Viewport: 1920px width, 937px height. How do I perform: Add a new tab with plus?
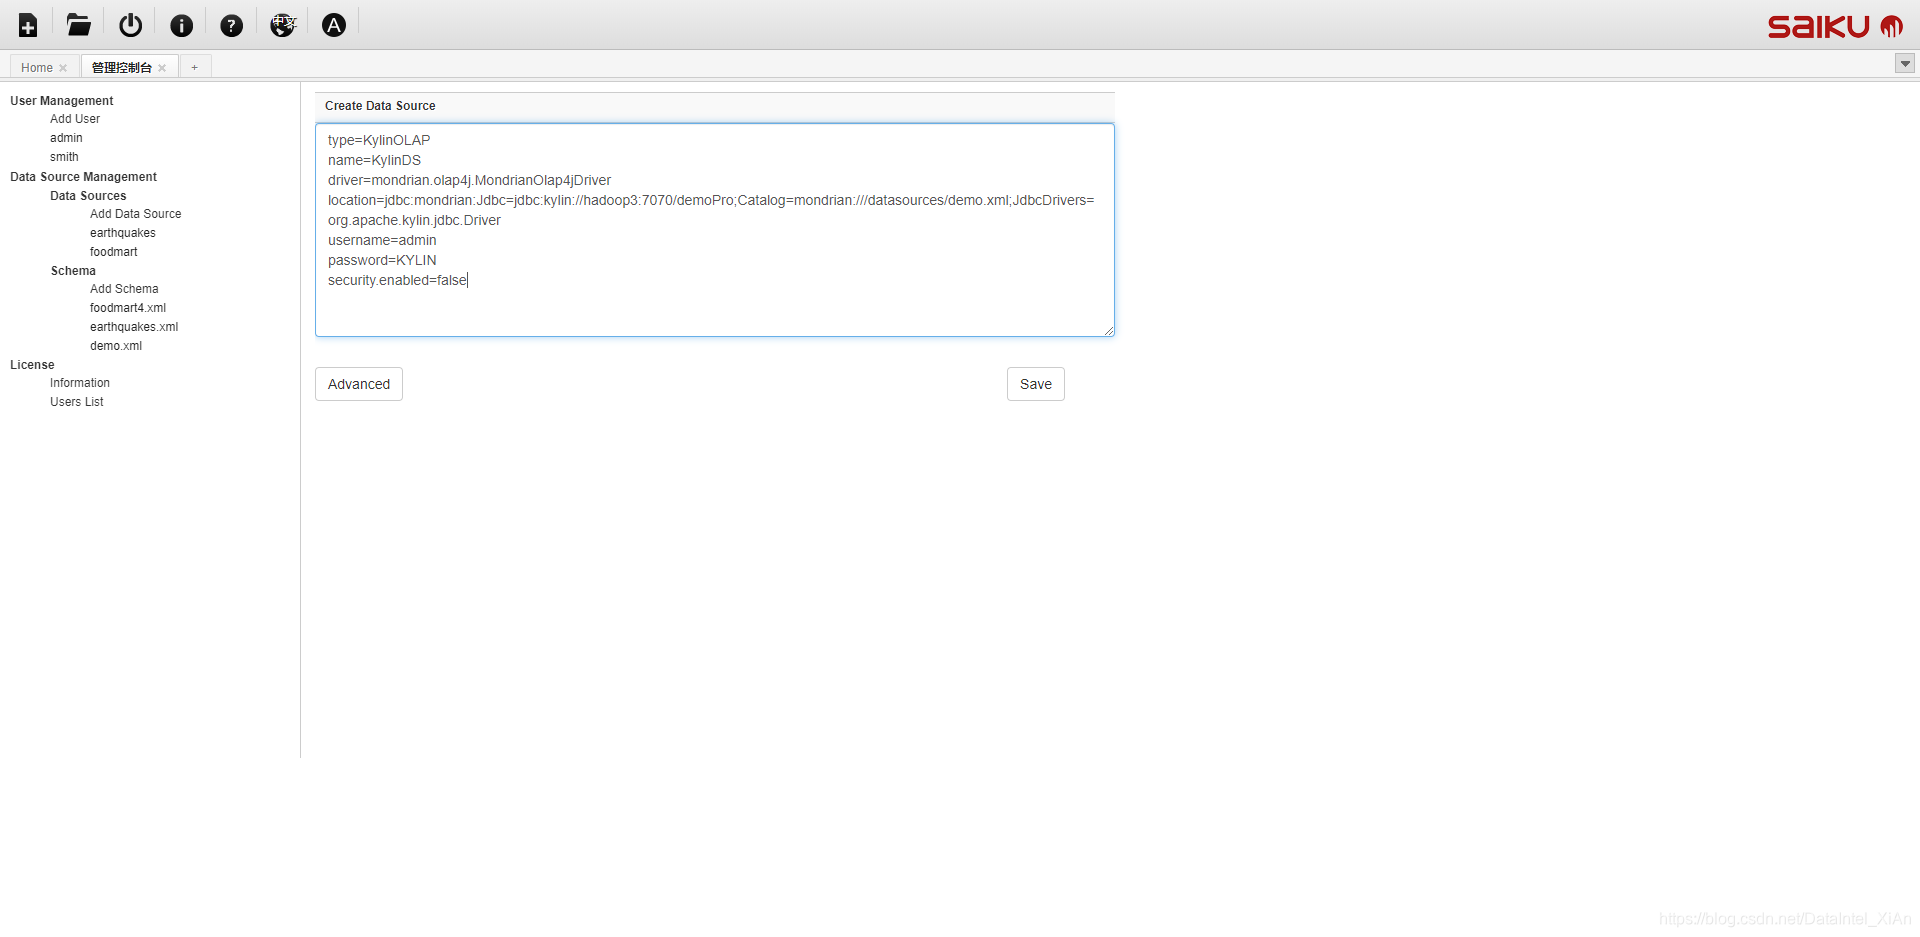pos(195,67)
